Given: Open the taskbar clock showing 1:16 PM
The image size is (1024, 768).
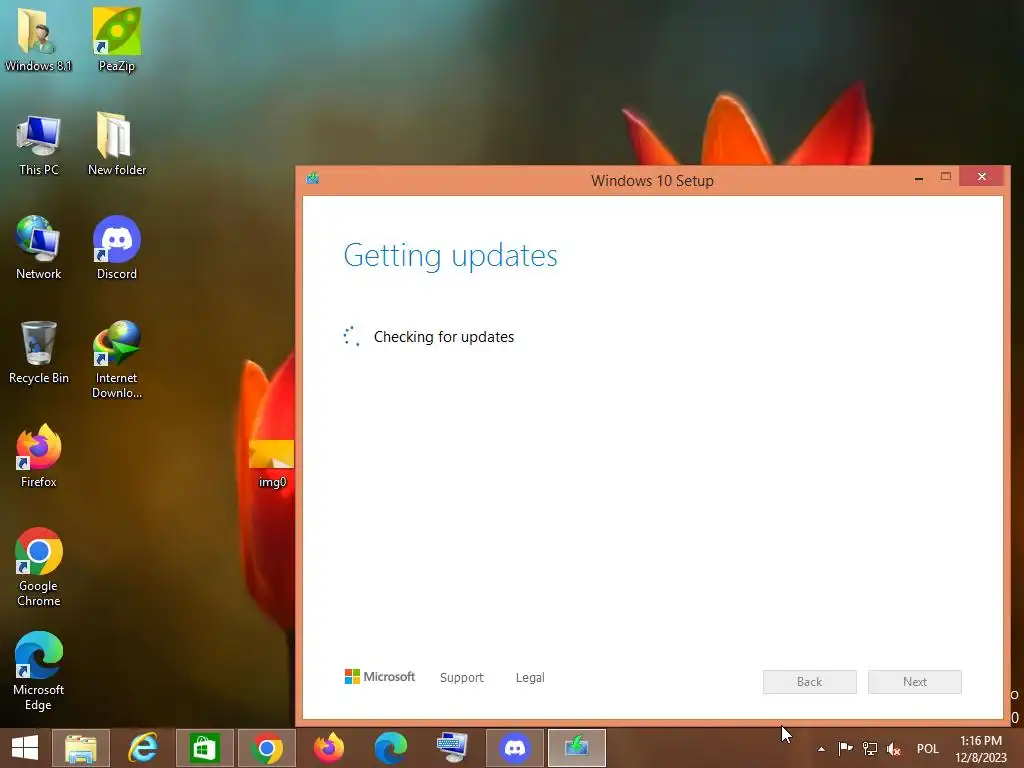Looking at the screenshot, I should tap(981, 749).
